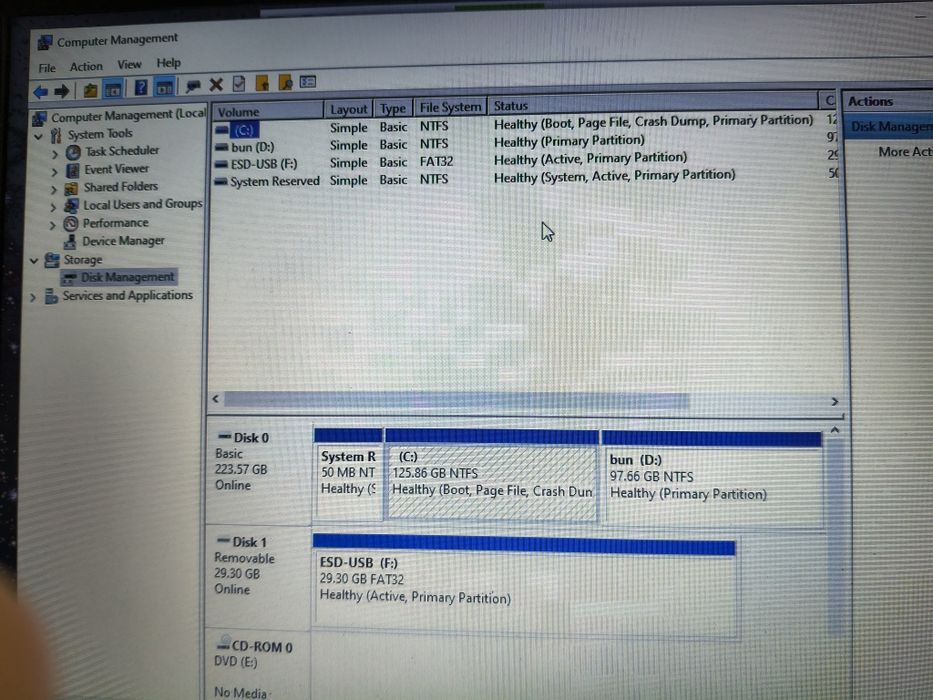Click Disk Management in Actions pane
Screen dimensions: 933x700
pos(890,127)
